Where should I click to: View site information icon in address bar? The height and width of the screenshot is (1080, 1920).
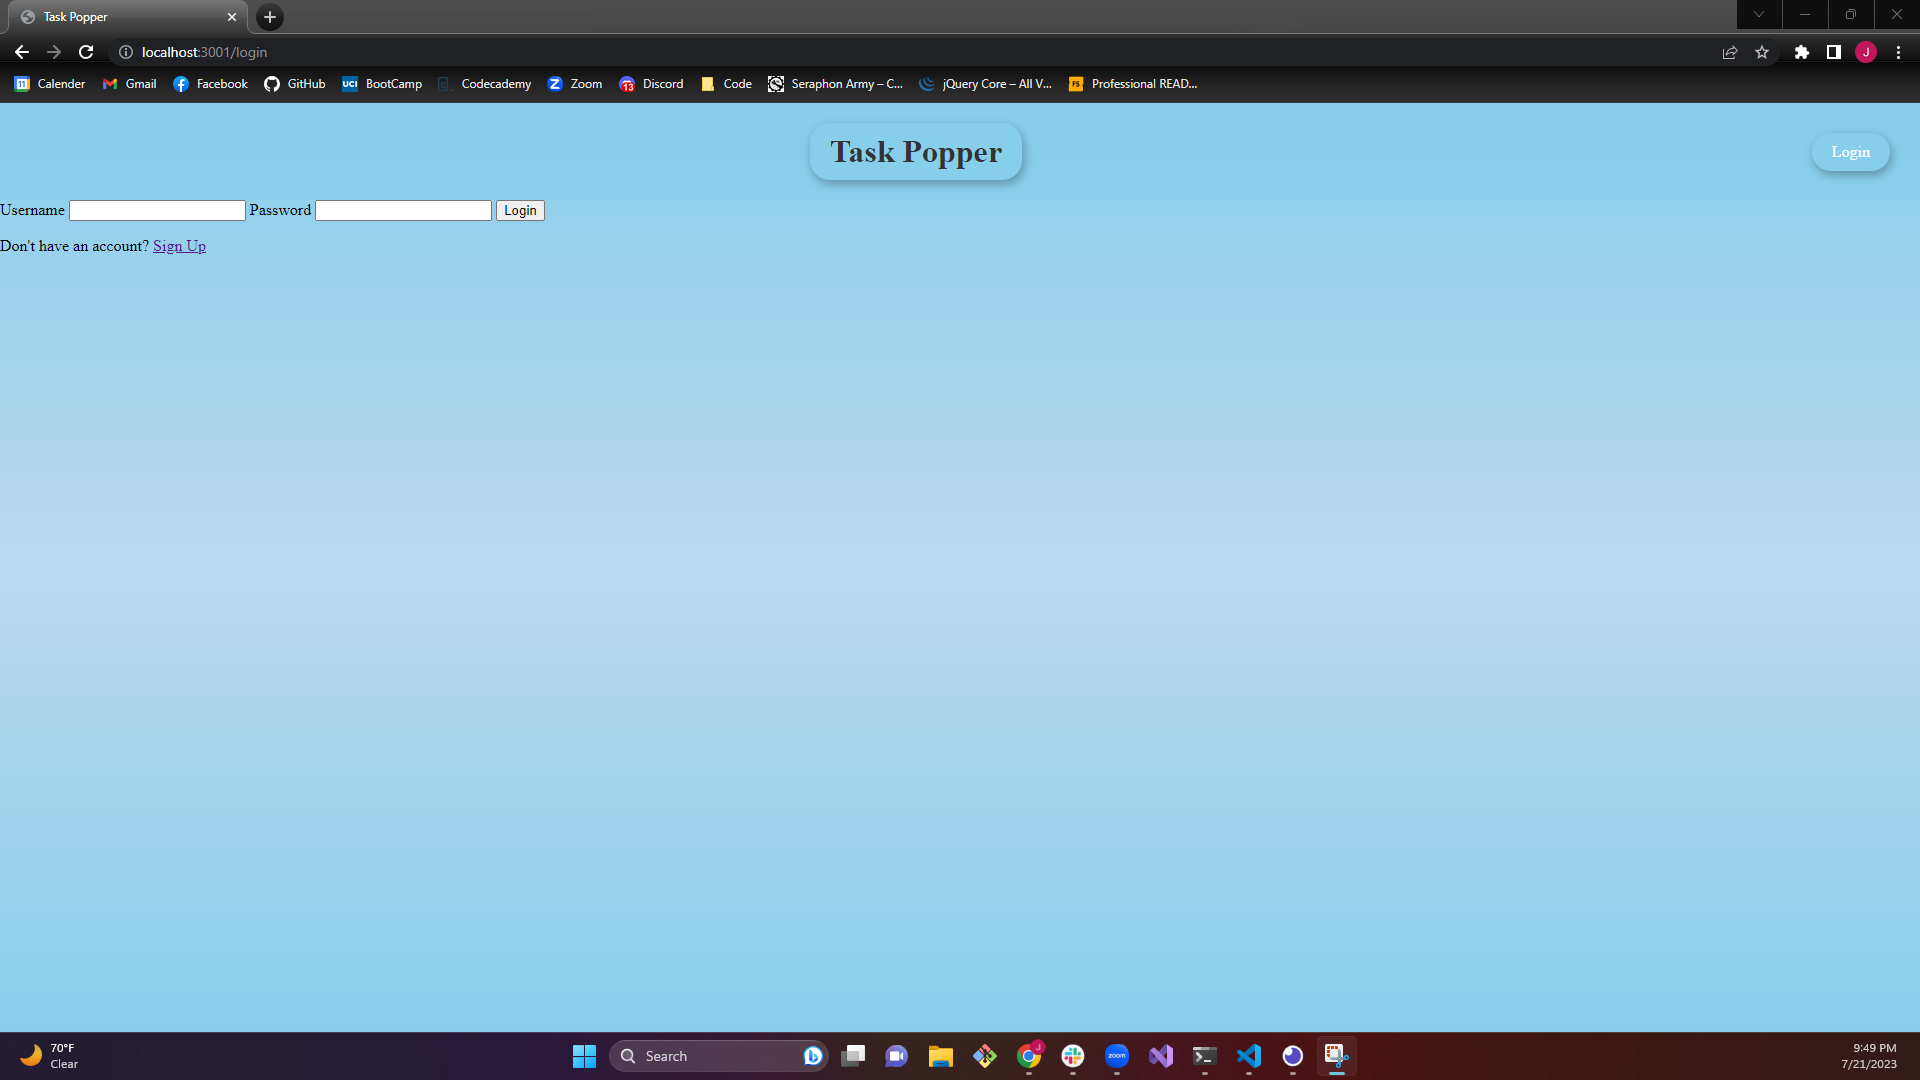[x=126, y=52]
